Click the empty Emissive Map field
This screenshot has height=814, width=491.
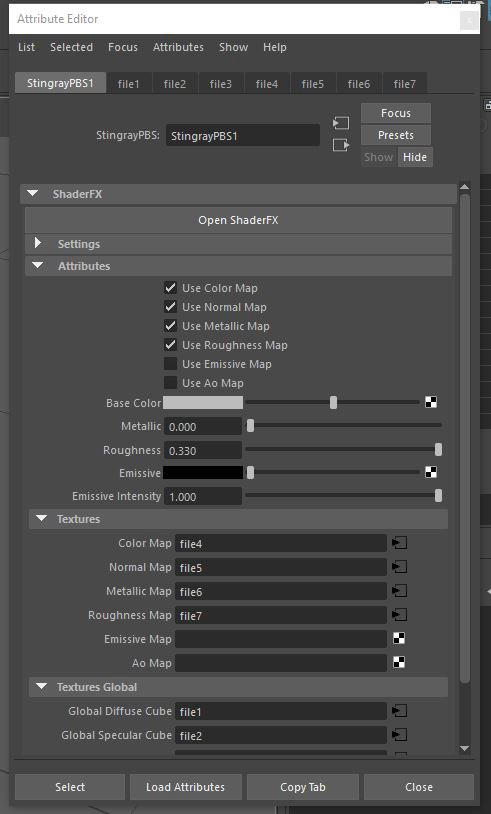click(281, 639)
